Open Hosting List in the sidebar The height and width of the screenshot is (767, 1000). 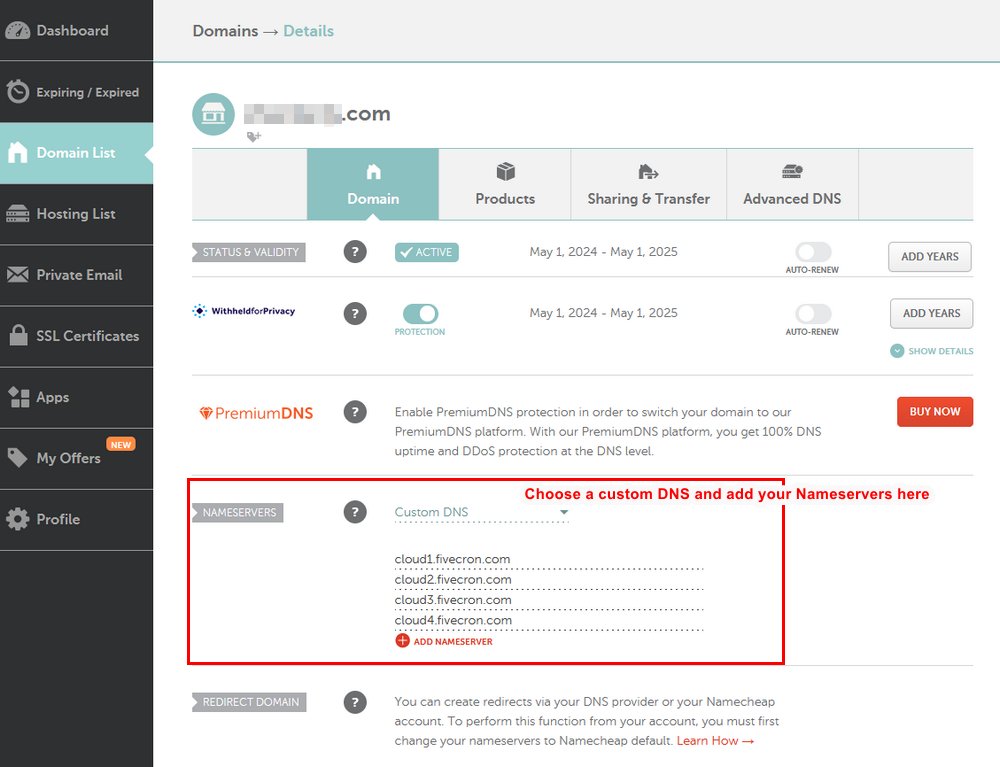click(77, 214)
